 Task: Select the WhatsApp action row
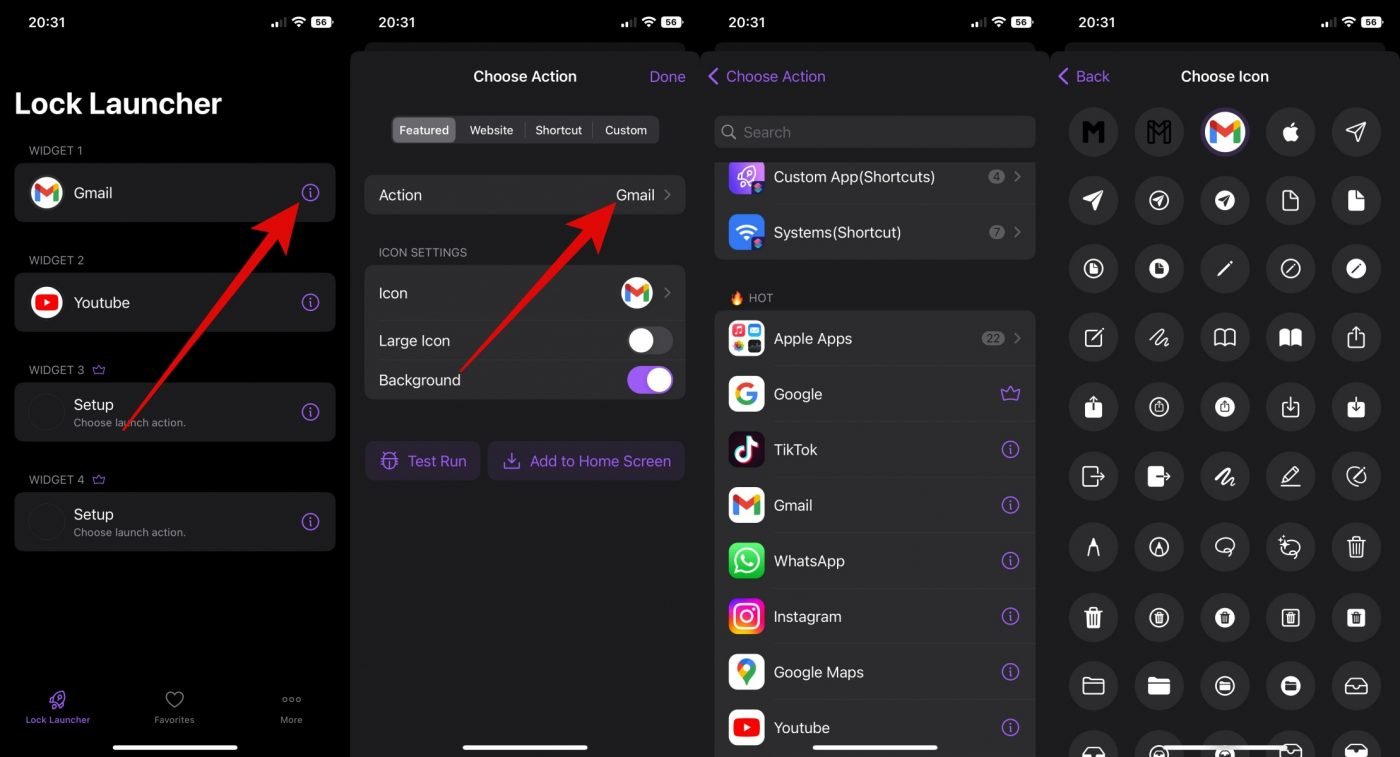(875, 561)
